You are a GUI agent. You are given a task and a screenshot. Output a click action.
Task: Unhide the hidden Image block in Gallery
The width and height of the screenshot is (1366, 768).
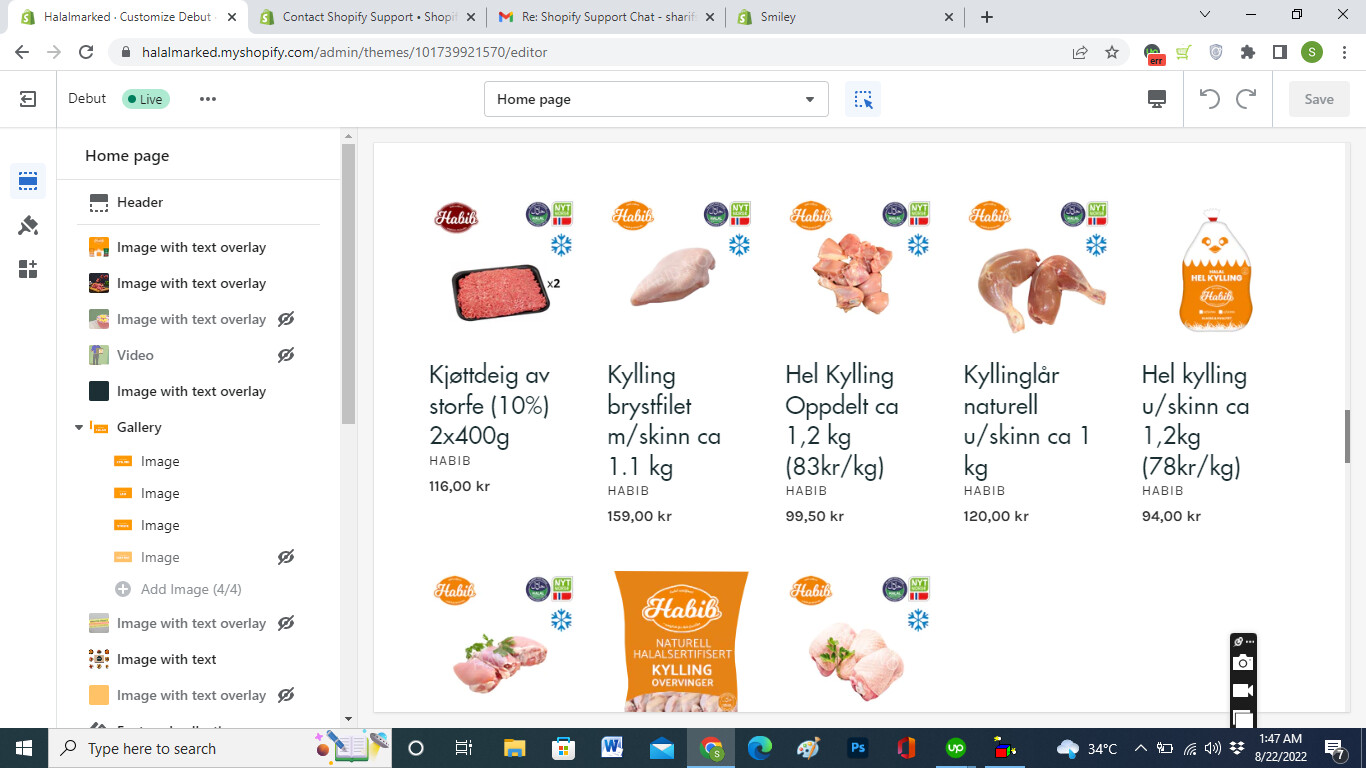286,557
